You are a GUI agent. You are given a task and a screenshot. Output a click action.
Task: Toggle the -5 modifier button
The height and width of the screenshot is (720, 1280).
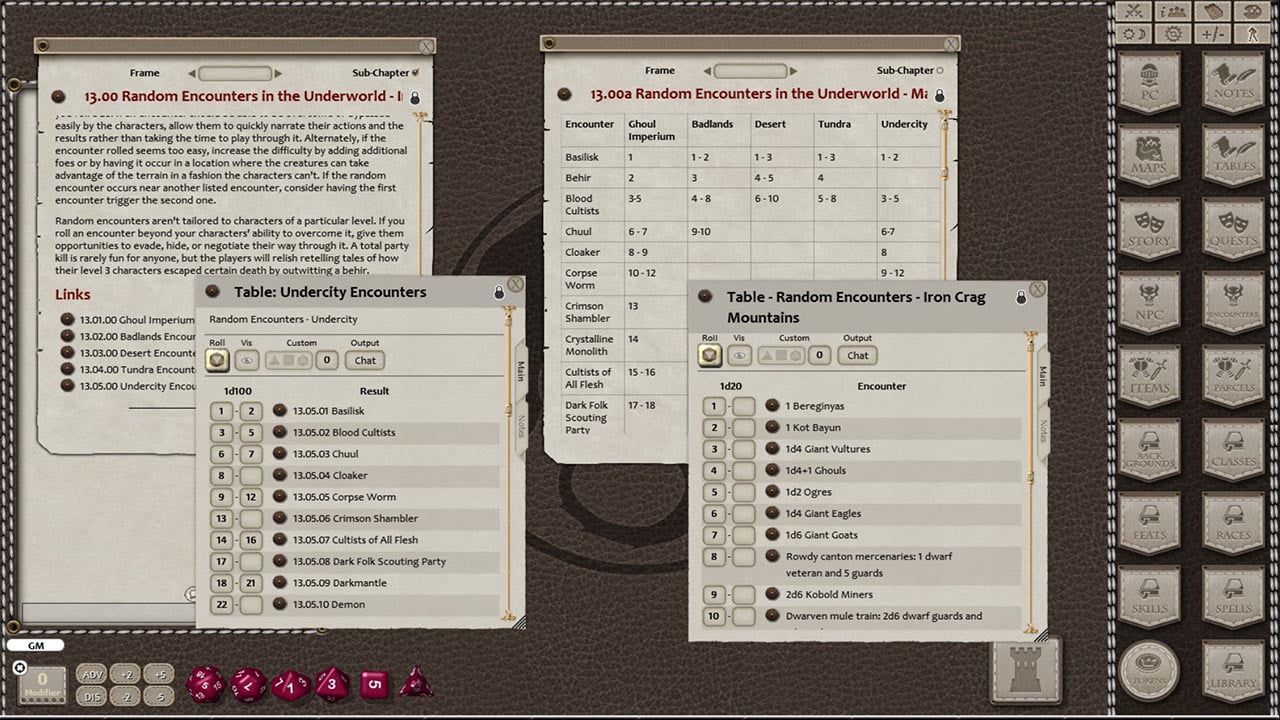(x=158, y=696)
